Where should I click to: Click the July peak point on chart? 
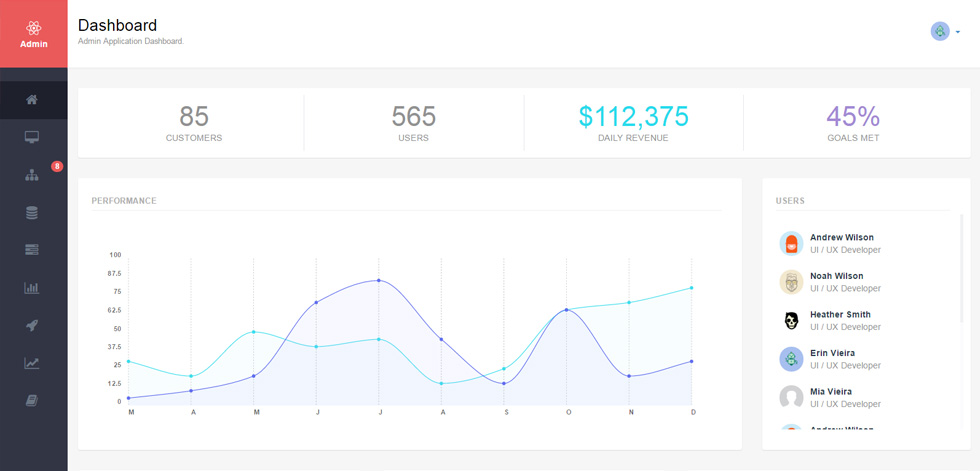378,280
